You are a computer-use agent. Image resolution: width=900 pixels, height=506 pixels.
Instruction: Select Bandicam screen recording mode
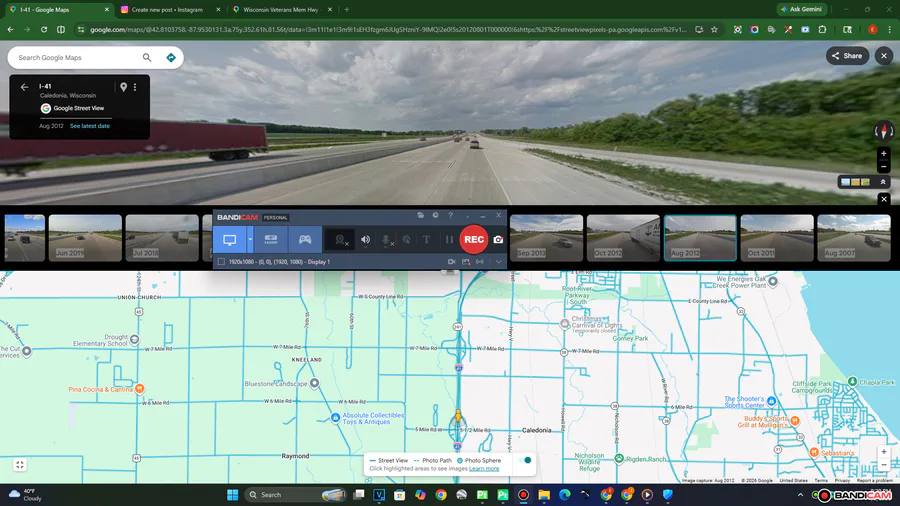pyautogui.click(x=230, y=240)
